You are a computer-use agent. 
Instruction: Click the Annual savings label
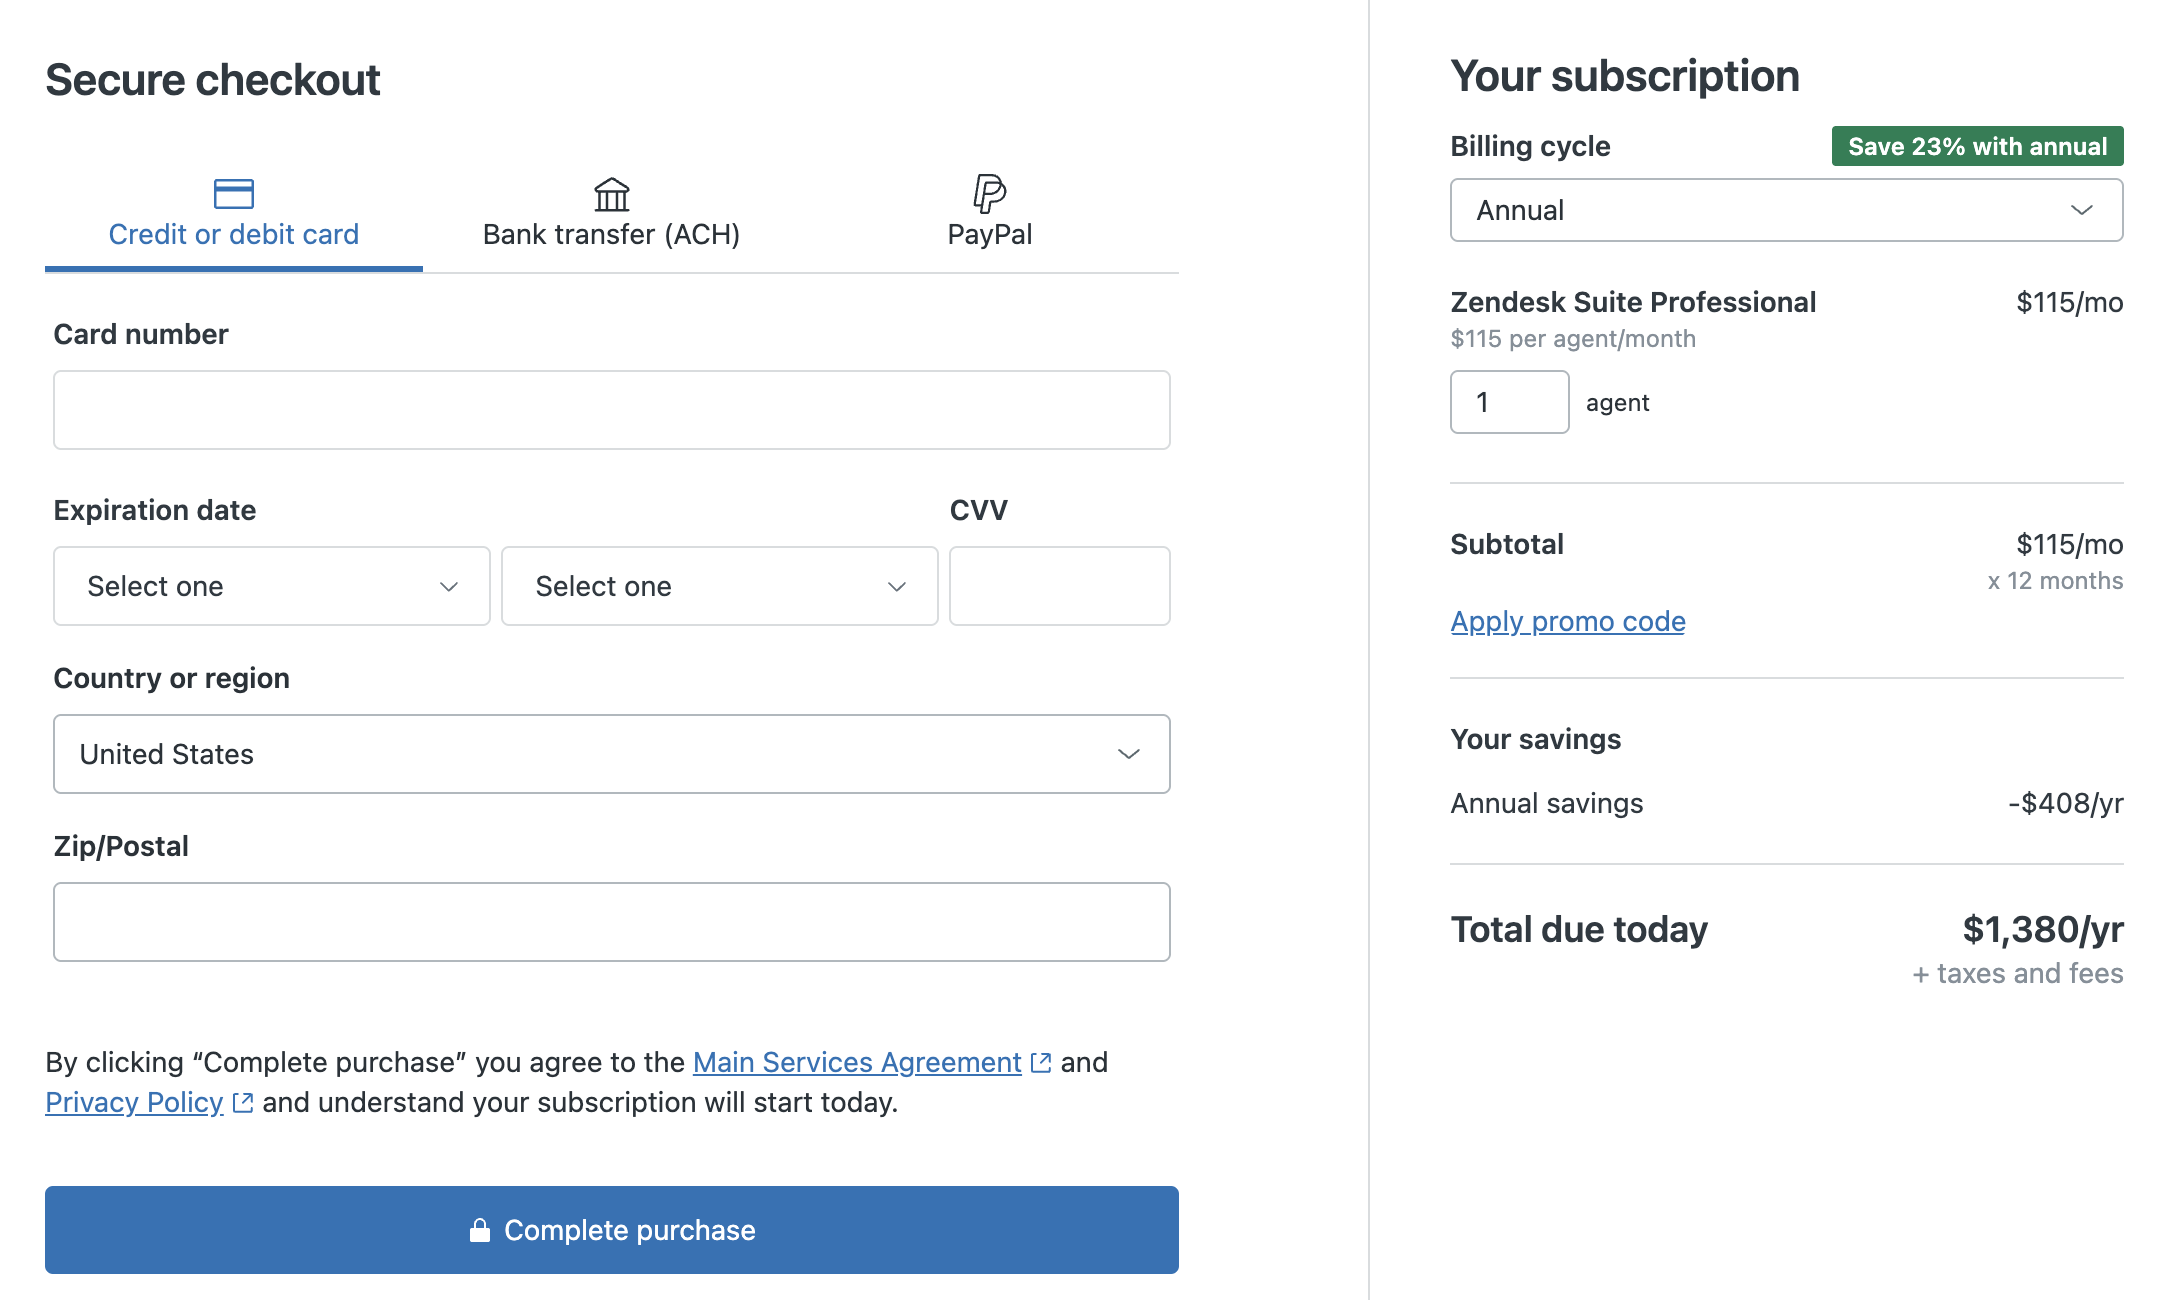click(x=1547, y=803)
